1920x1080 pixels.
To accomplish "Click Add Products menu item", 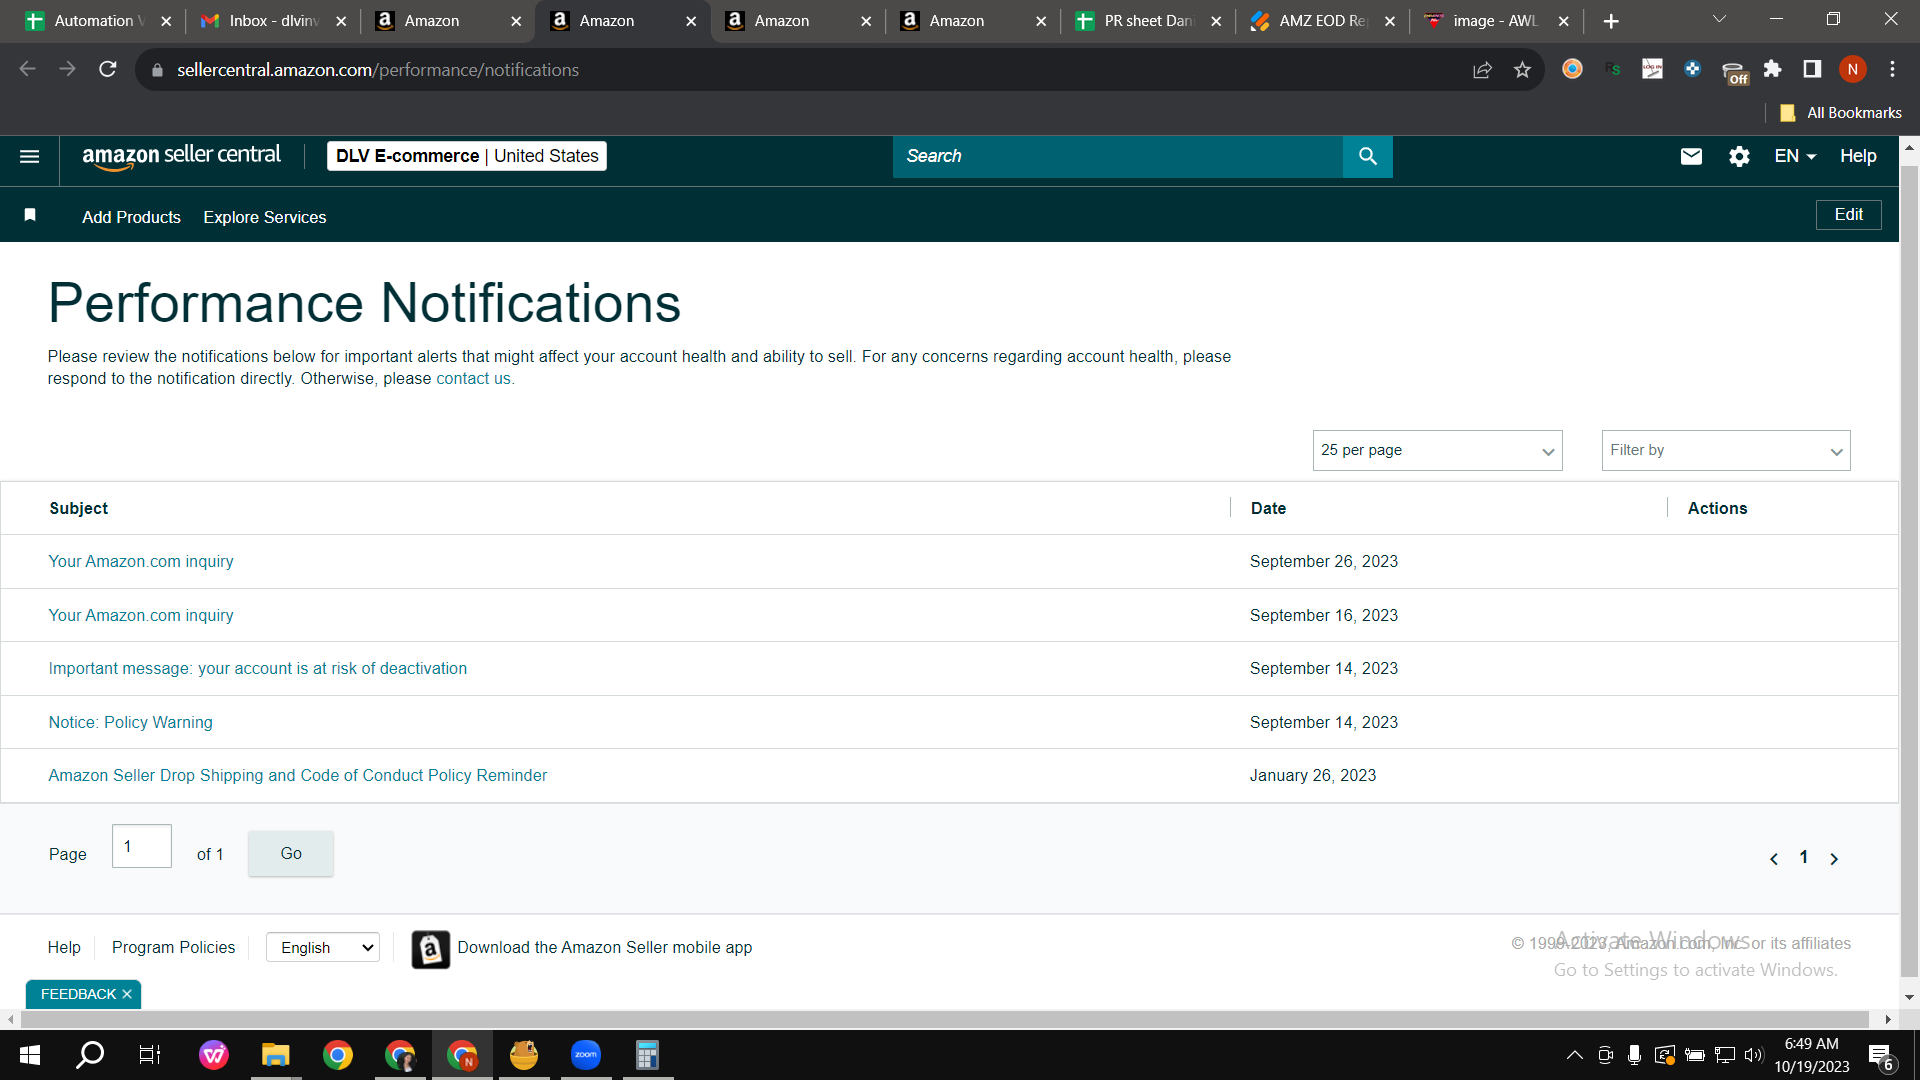I will click(x=131, y=217).
